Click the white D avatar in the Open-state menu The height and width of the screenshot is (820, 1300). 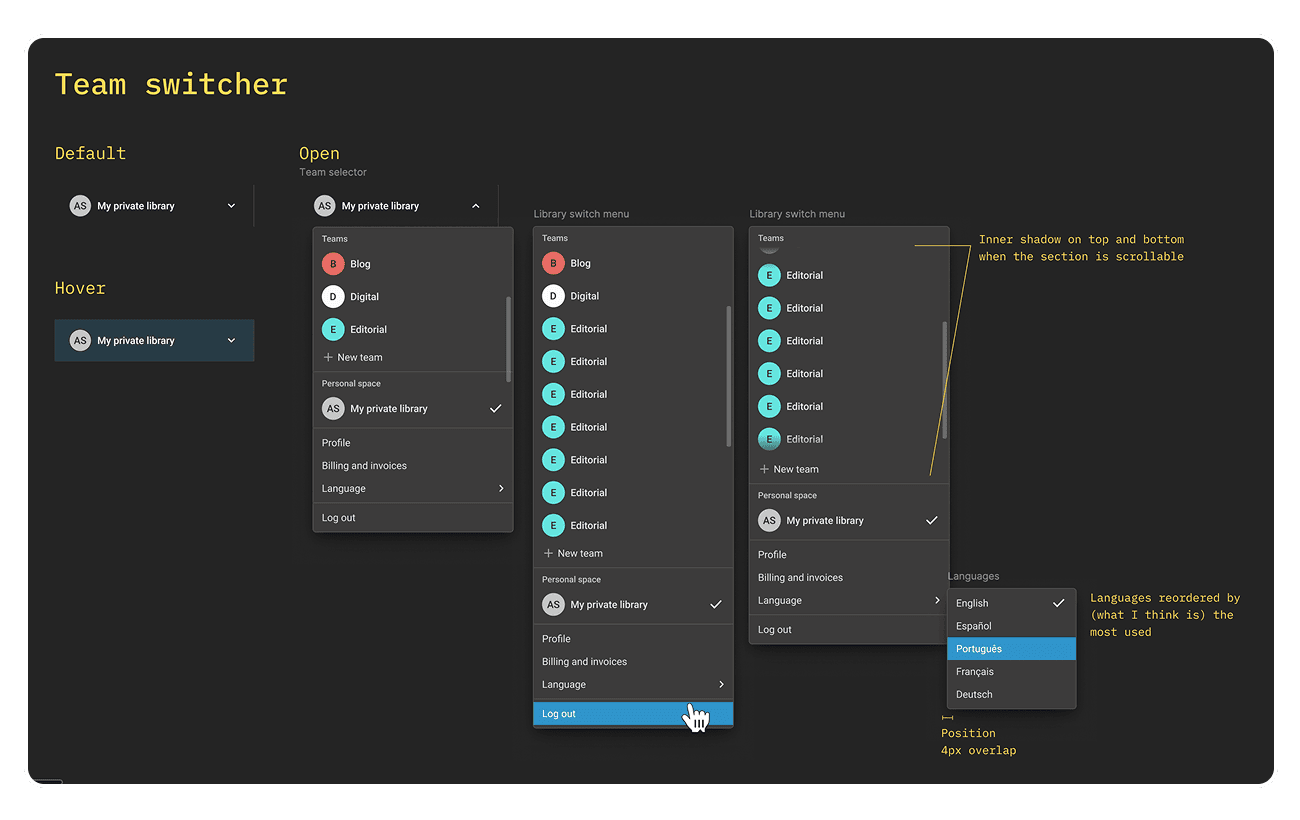pos(333,297)
